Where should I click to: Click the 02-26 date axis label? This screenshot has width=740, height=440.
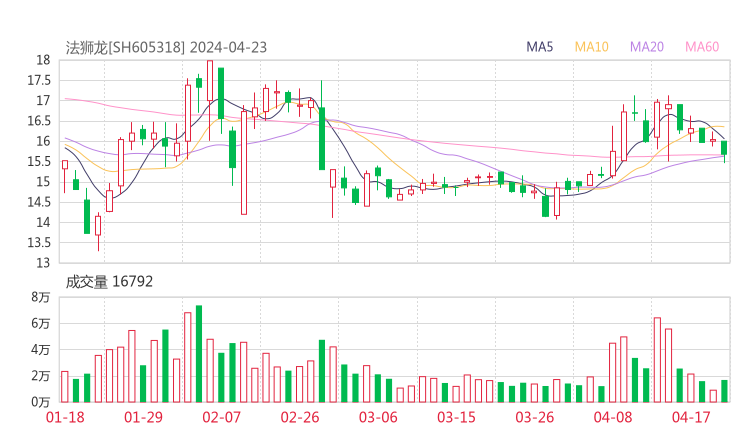(300, 417)
